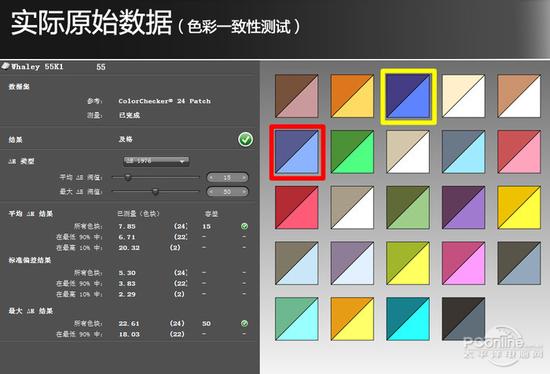The width and height of the screenshot is (550, 374).
Task: Select gray-brown and pale blue patch
Action: 297,263
